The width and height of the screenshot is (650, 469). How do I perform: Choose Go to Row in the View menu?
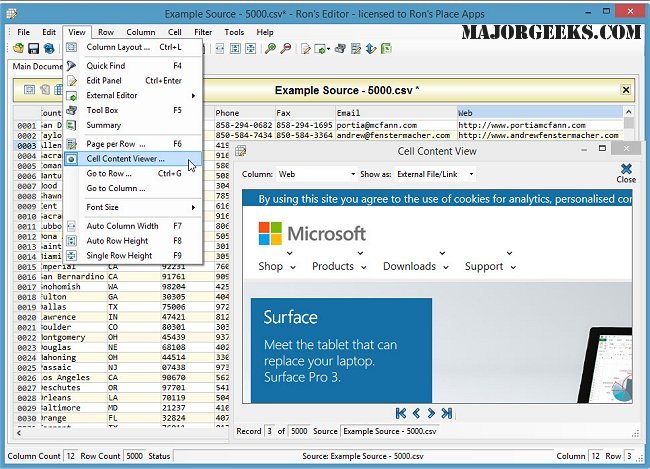pyautogui.click(x=133, y=173)
